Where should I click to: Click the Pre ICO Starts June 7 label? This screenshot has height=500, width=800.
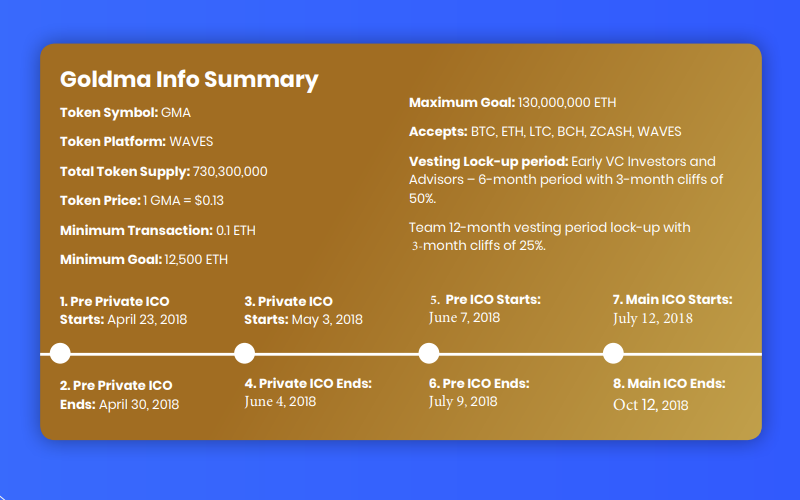tap(485, 308)
